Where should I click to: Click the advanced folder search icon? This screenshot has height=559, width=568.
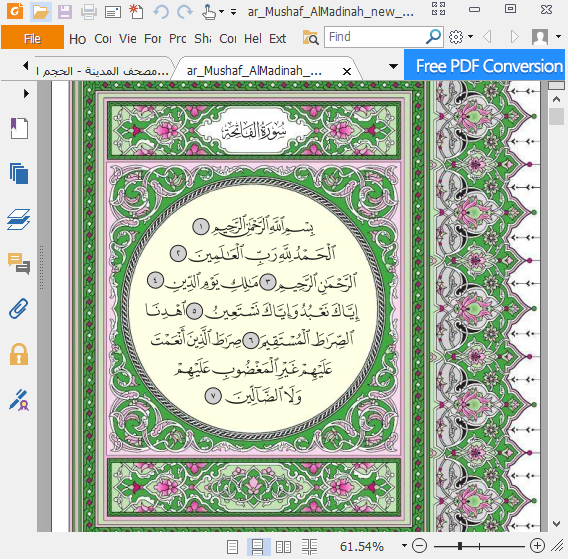coord(310,37)
